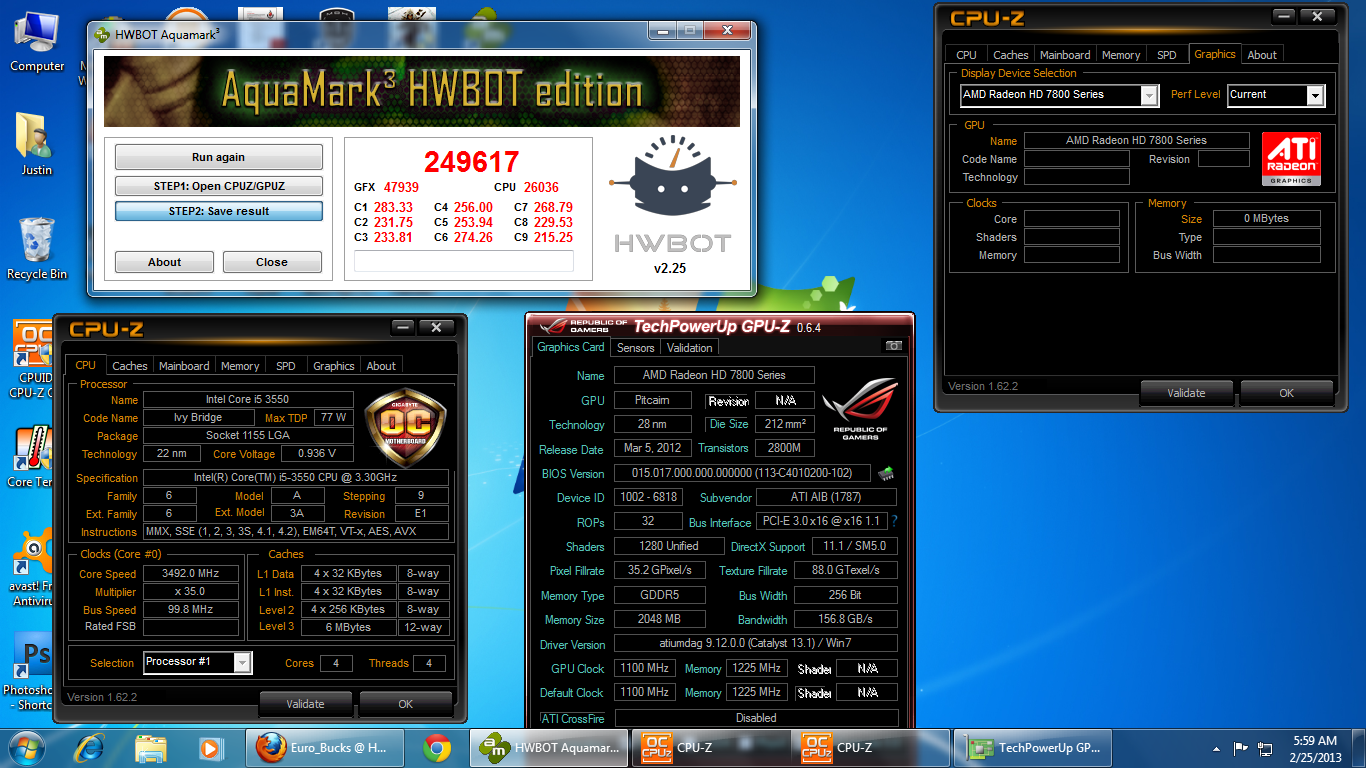Click the ATI Radeon logo in CPU-Z Graphics
1366x768 pixels.
tap(1291, 158)
